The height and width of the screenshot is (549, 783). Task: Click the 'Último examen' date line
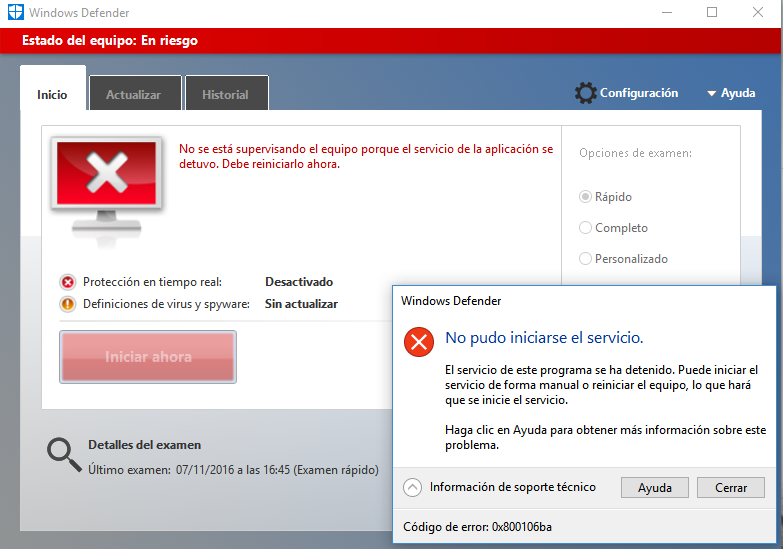[233, 470]
